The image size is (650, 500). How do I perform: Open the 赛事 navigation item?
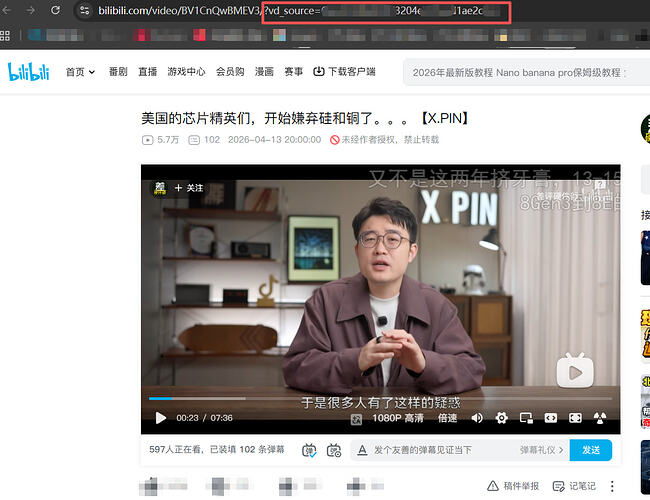click(x=293, y=72)
